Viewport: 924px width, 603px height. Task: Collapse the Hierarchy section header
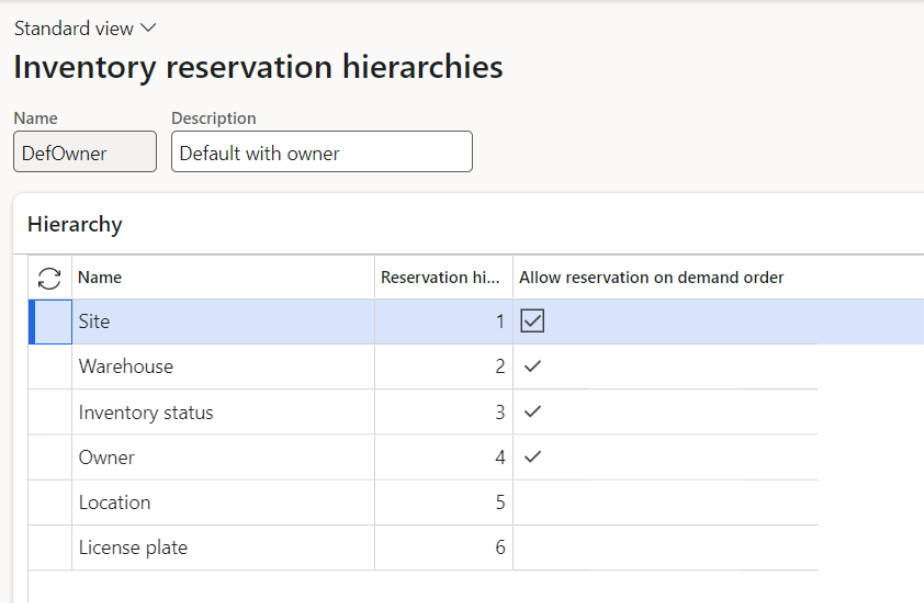coord(75,224)
